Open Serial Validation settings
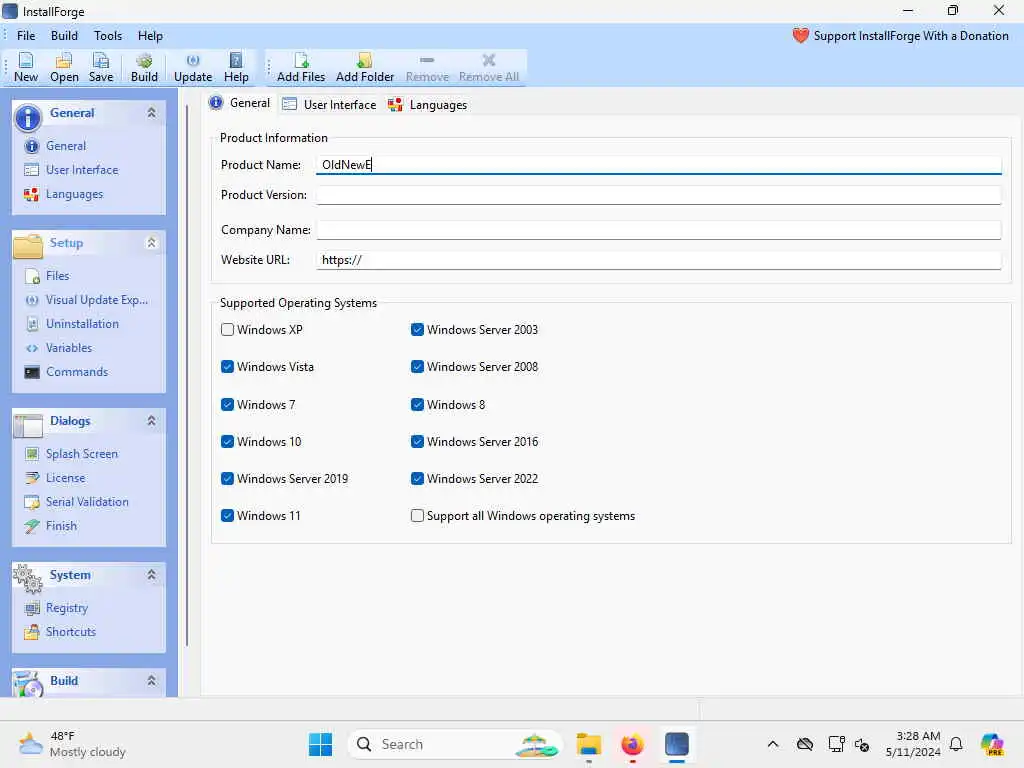The height and width of the screenshot is (768, 1024). click(x=87, y=502)
